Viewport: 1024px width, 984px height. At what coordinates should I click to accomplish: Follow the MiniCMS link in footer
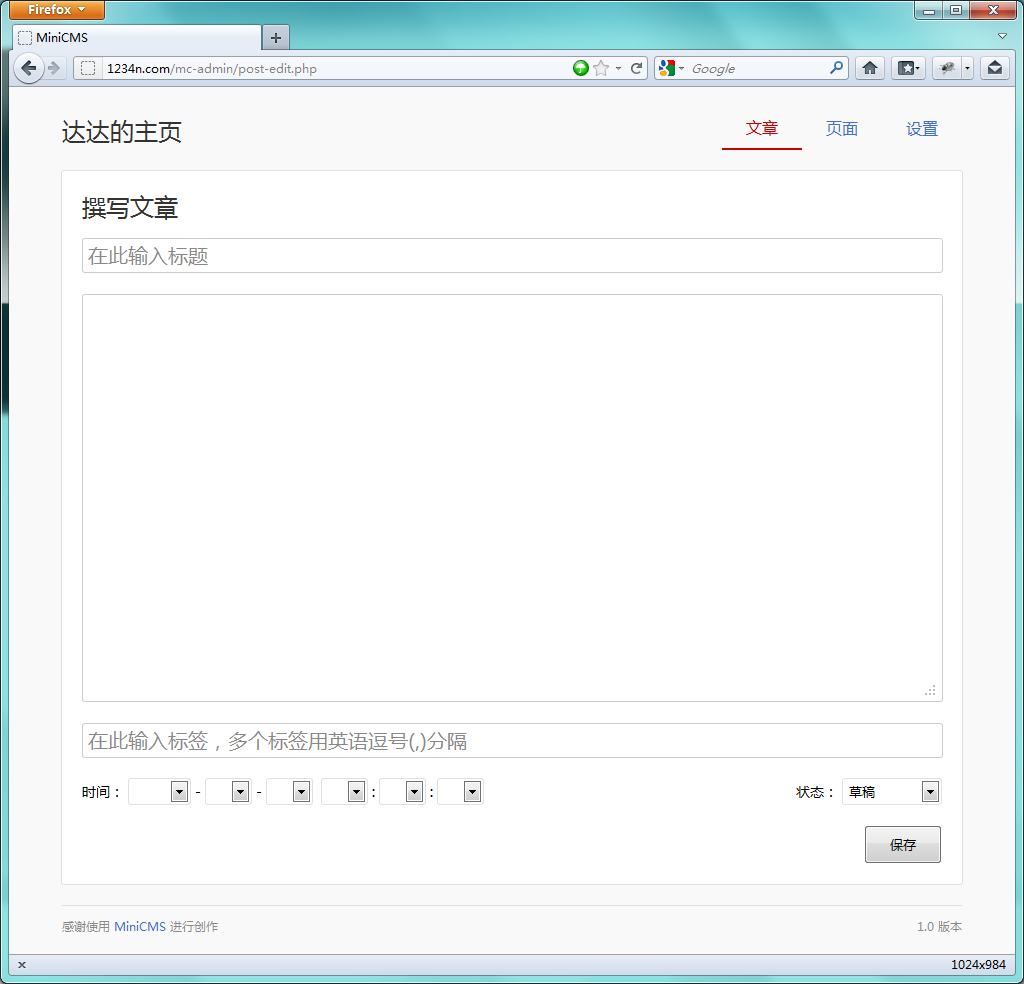[140, 927]
